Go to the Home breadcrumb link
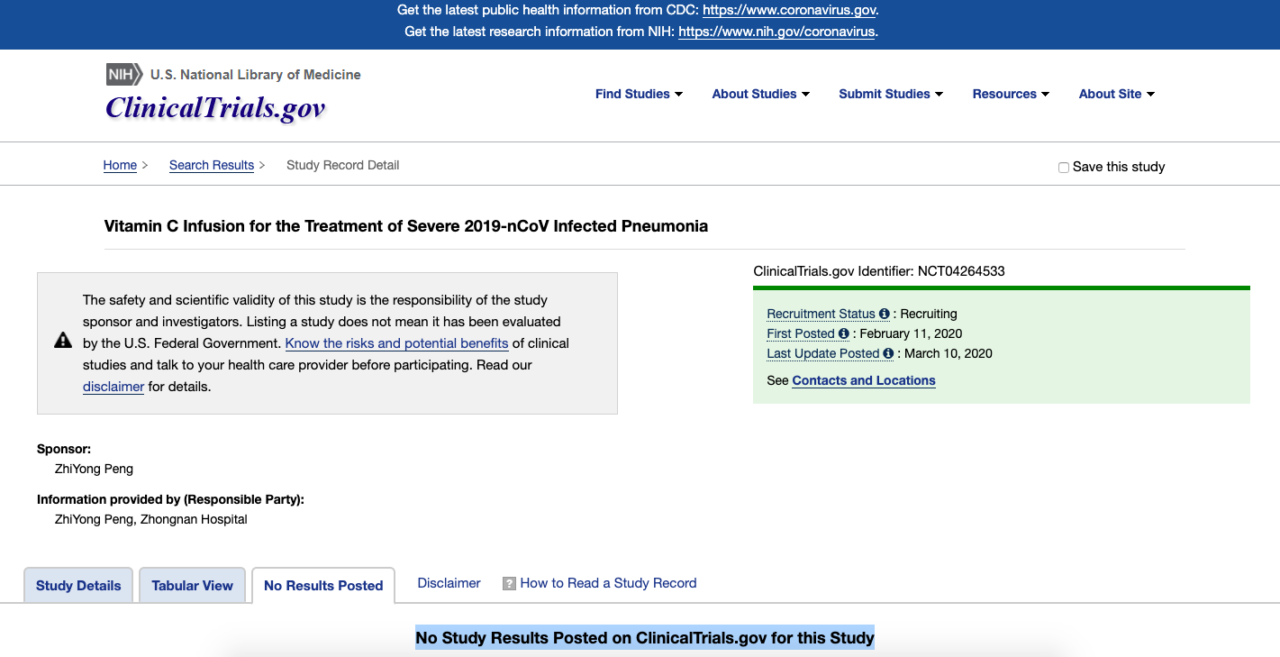Screen dimensions: 1280x657 tap(120, 165)
